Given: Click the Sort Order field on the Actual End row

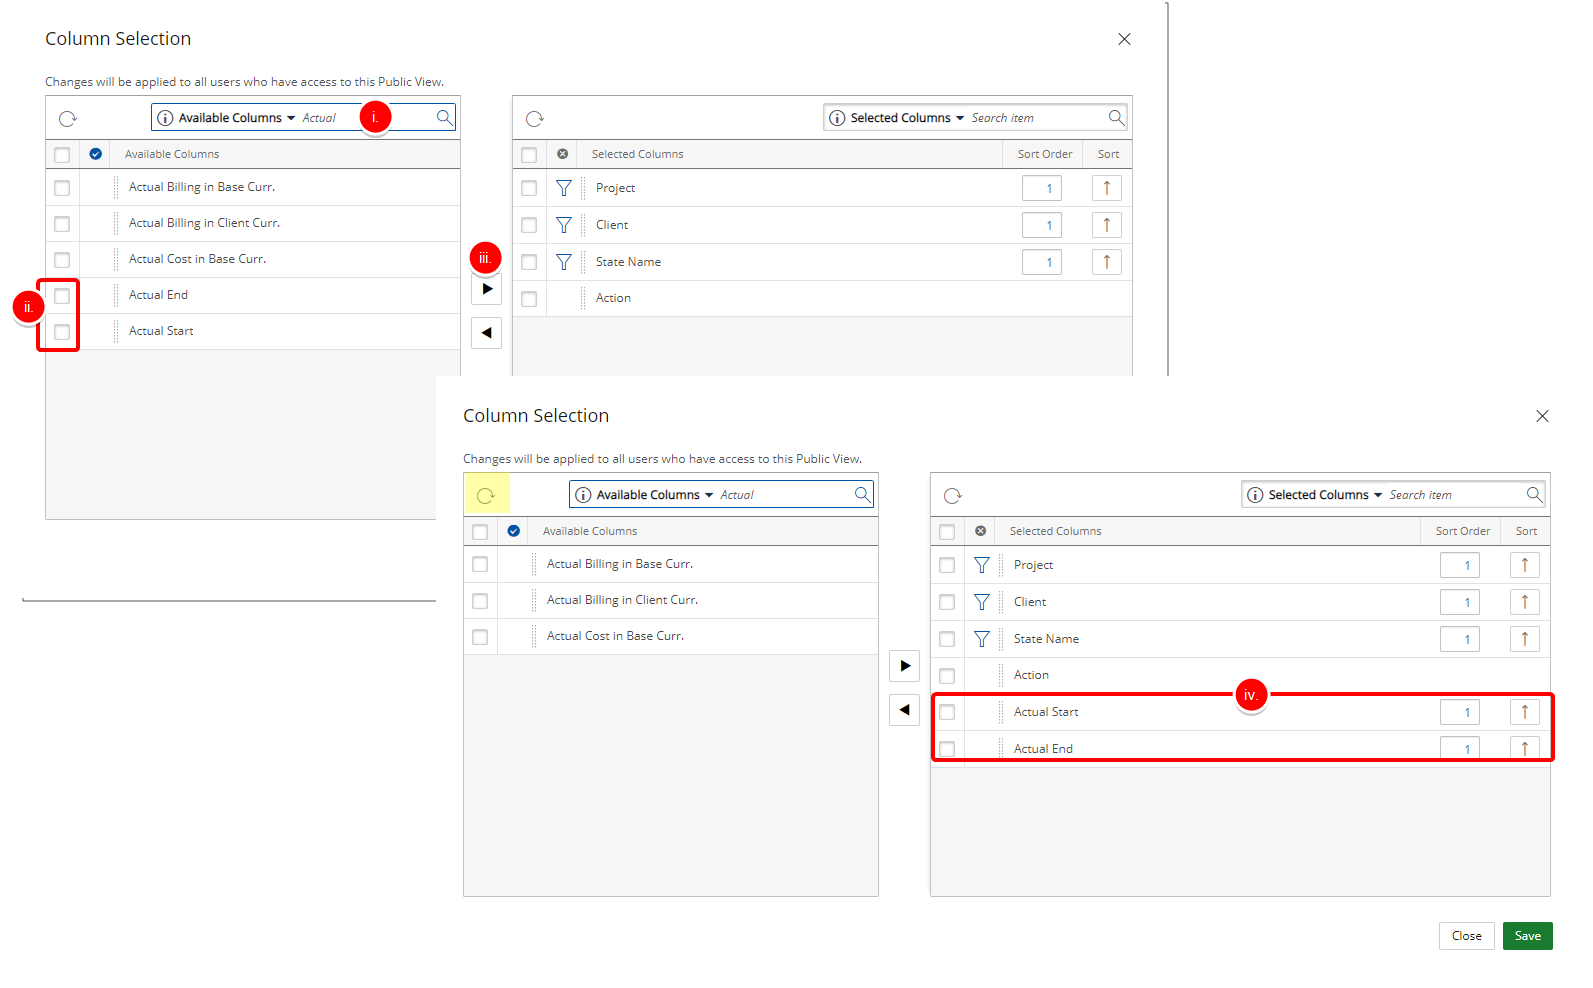Looking at the screenshot, I should point(1459,748).
